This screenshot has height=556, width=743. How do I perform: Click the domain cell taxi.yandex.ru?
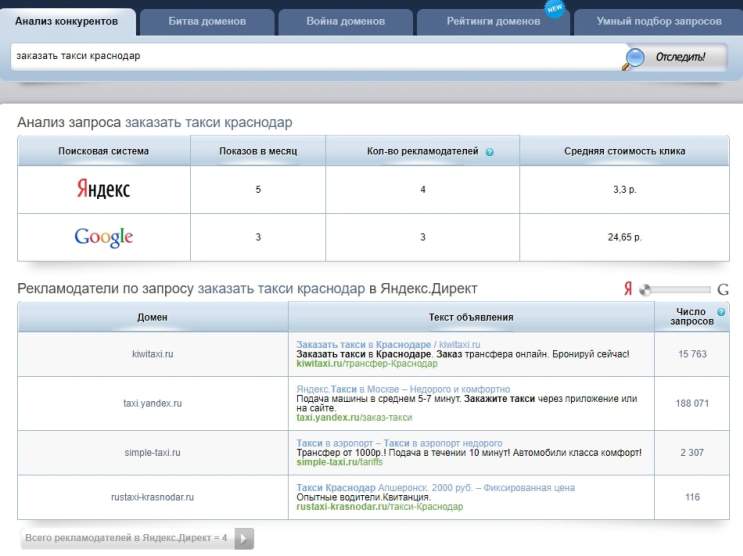point(153,403)
